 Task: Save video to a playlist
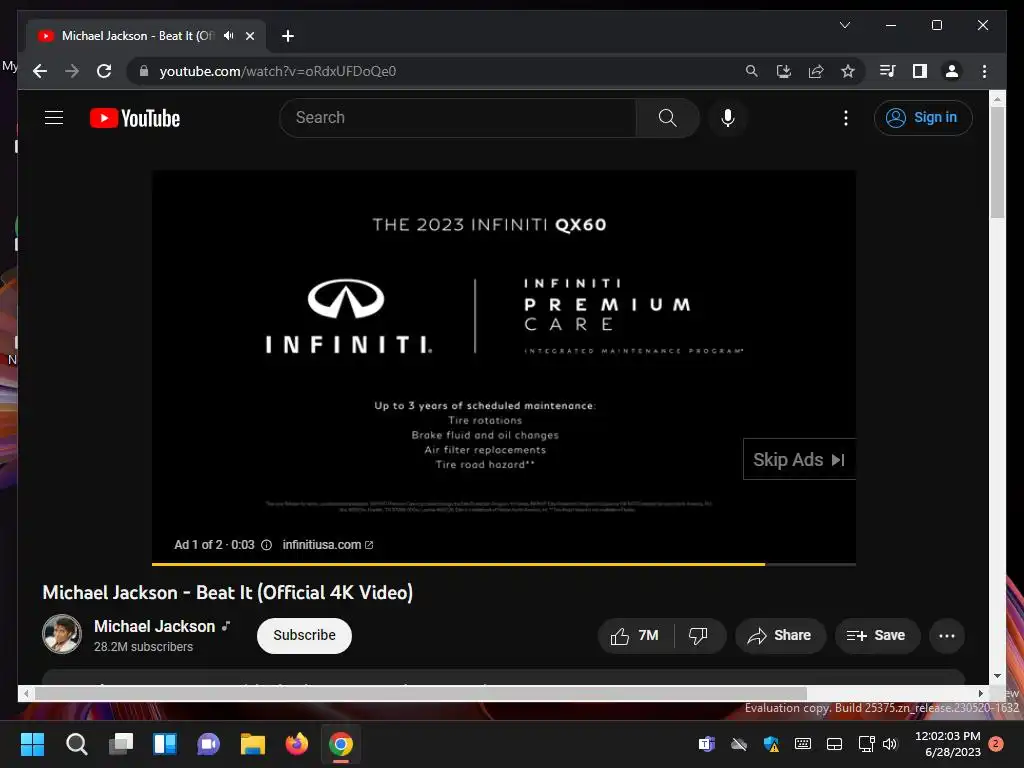tap(877, 635)
